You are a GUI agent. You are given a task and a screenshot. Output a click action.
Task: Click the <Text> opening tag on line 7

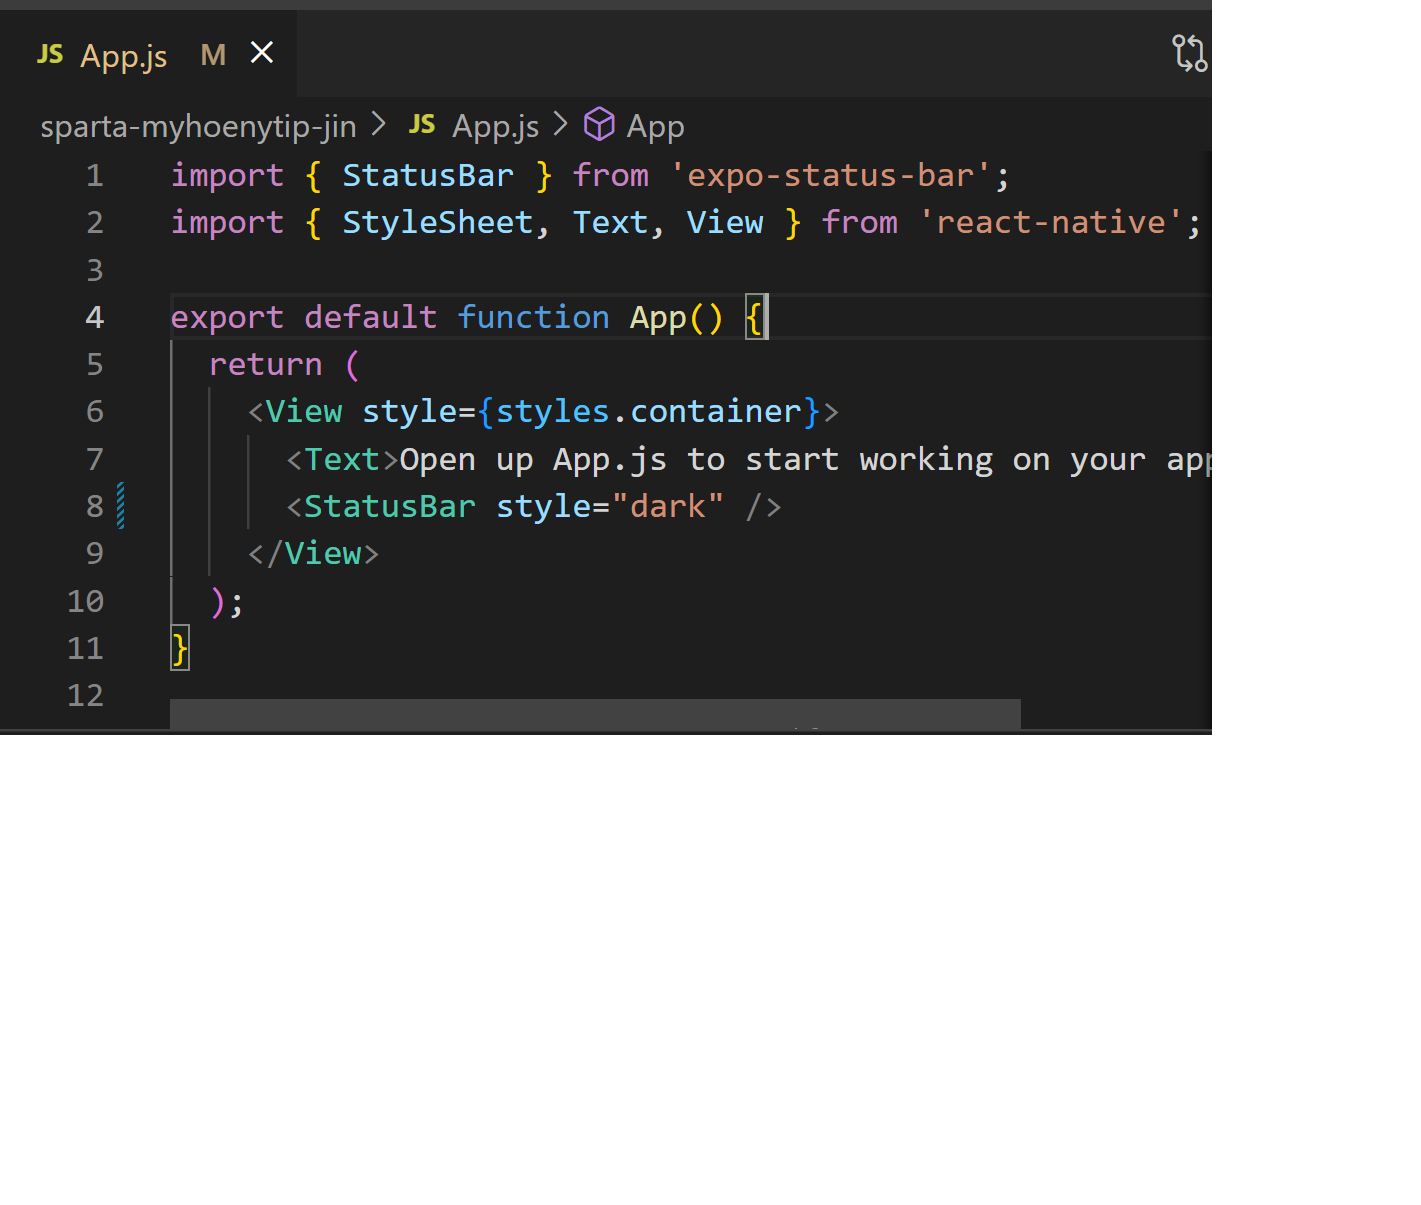tap(342, 460)
